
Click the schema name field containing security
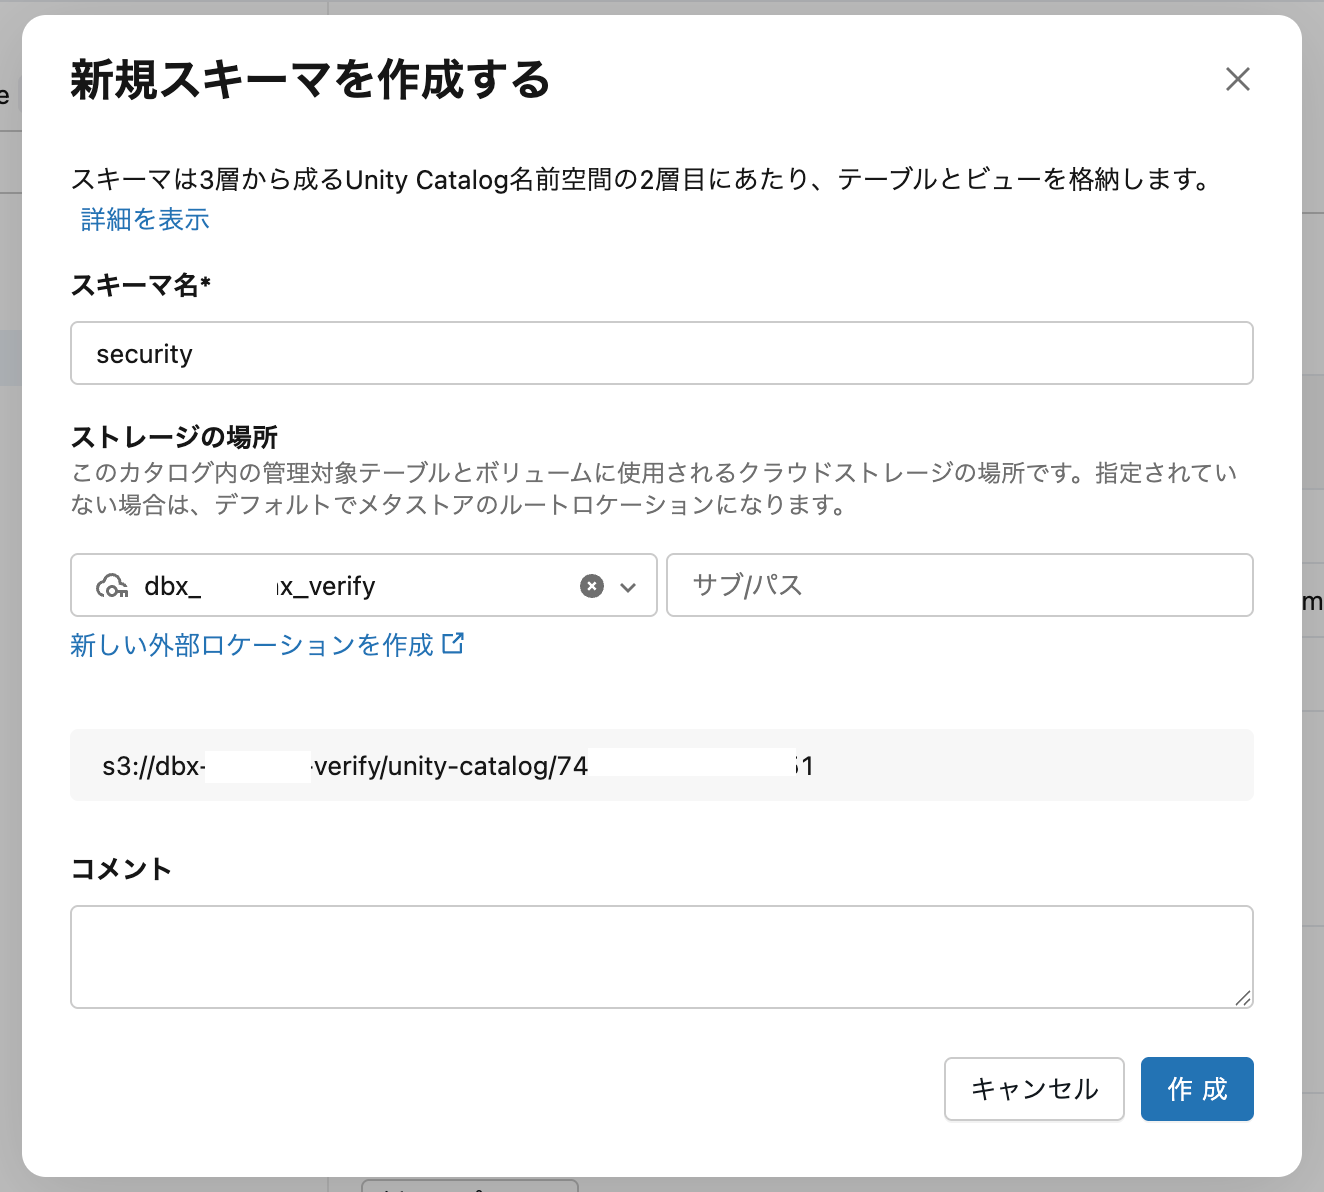coord(661,353)
